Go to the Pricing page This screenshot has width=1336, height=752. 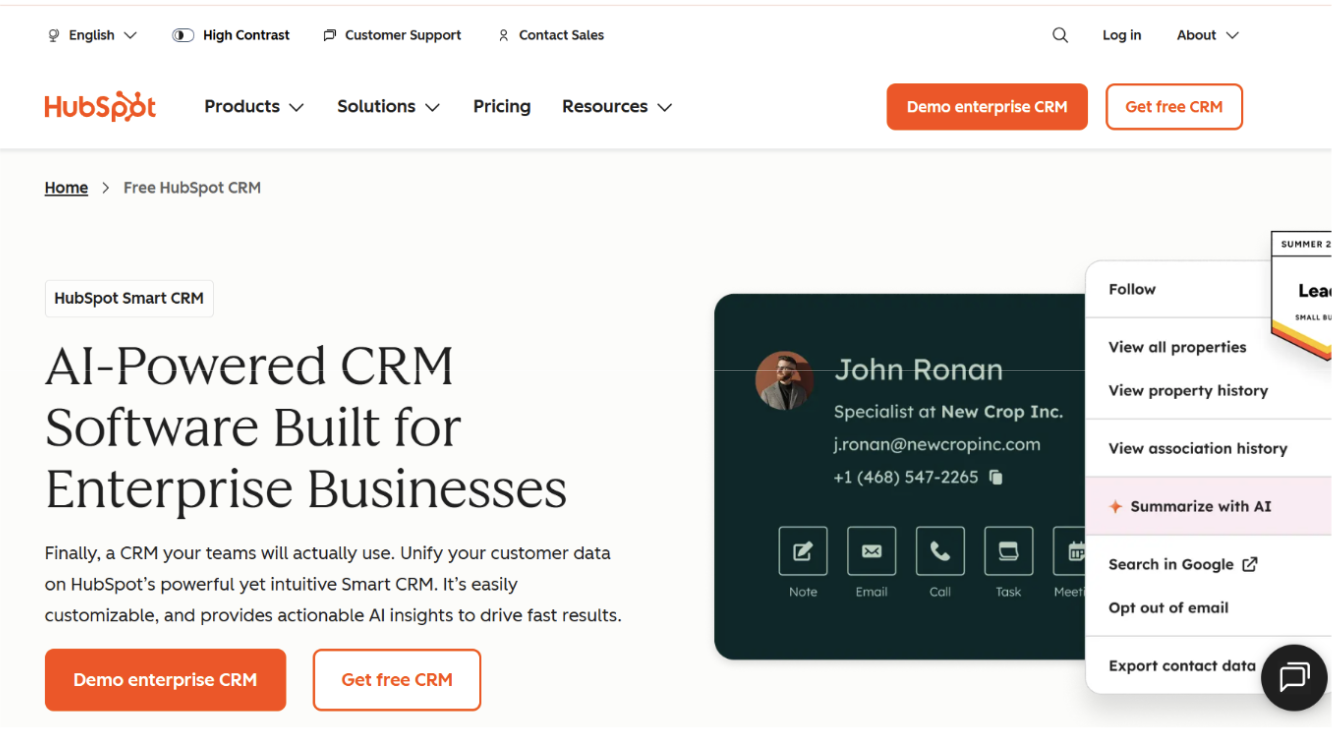click(x=502, y=107)
